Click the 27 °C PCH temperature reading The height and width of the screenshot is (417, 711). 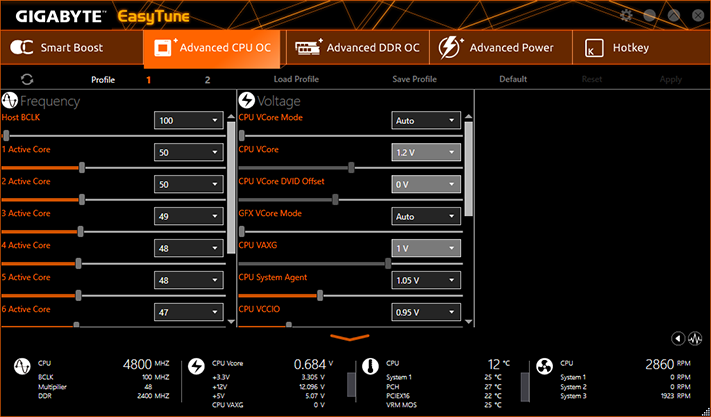coord(492,387)
